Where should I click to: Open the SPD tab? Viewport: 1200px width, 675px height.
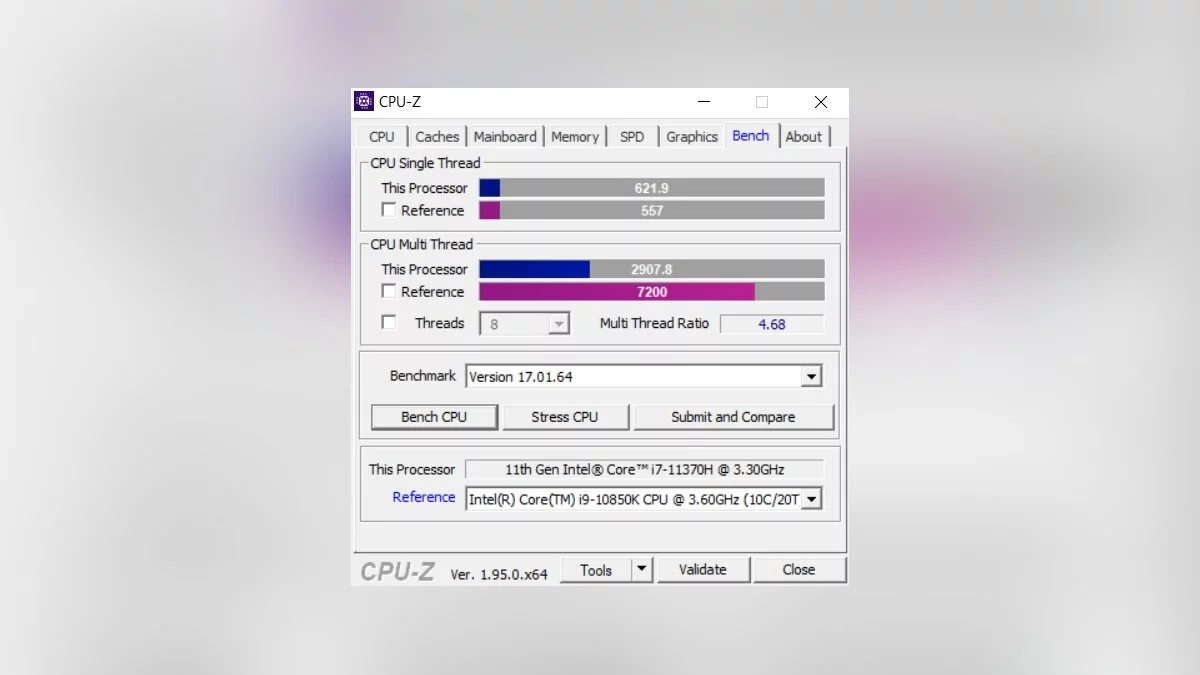pos(632,137)
